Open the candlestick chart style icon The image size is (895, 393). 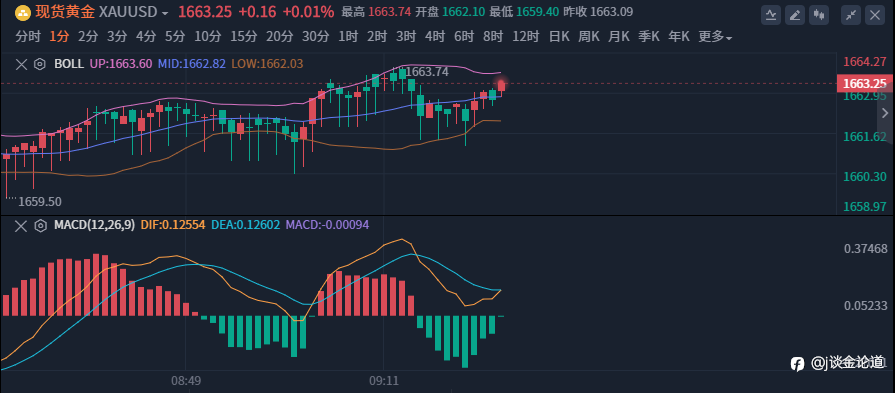pos(819,15)
